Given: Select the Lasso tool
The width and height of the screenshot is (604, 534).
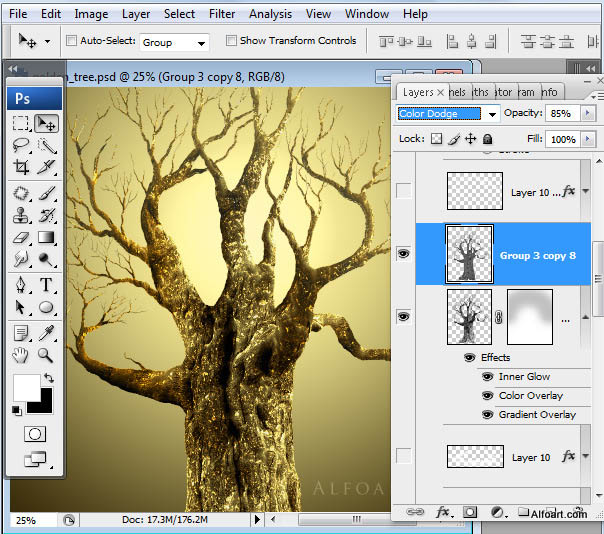Looking at the screenshot, I should point(21,145).
